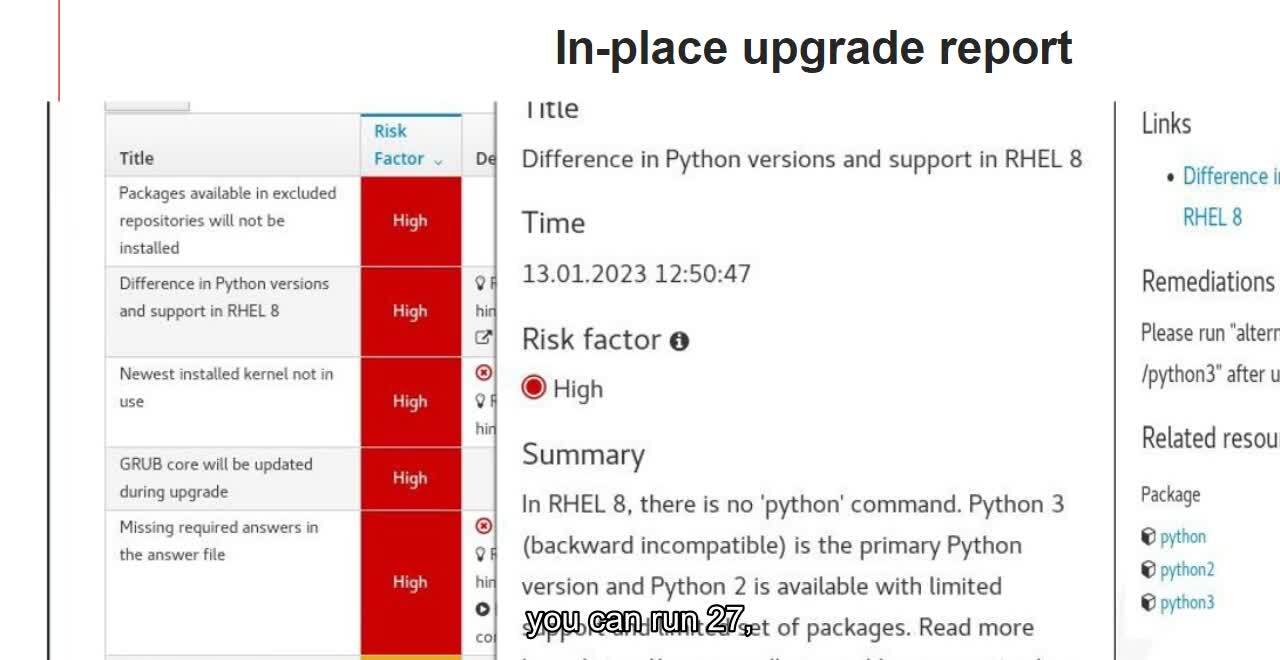Click external link icon in Python row
The width and height of the screenshot is (1280, 660).
[483, 338]
